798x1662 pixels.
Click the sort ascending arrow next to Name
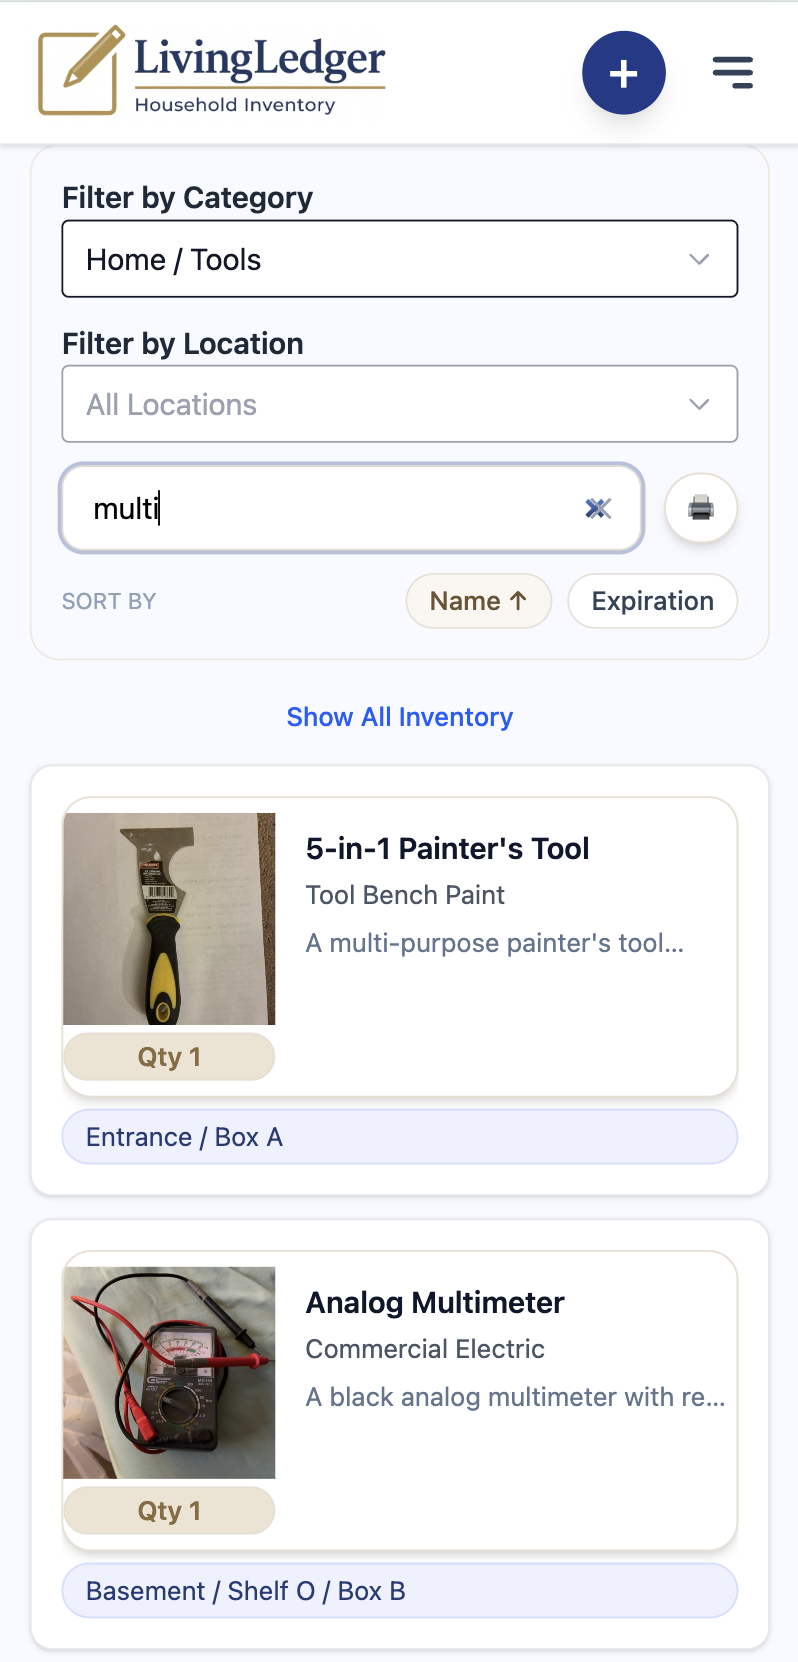[519, 600]
